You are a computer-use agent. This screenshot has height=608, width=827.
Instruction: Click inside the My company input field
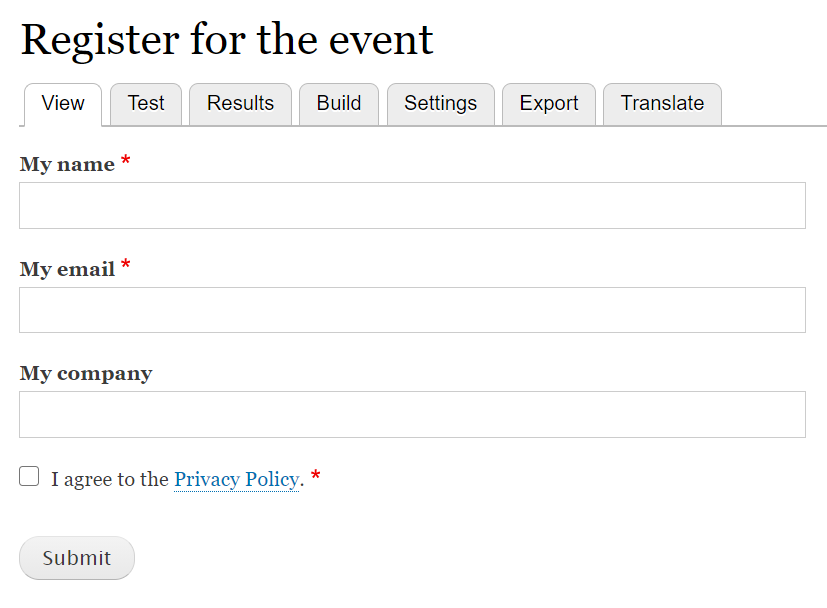(x=412, y=414)
